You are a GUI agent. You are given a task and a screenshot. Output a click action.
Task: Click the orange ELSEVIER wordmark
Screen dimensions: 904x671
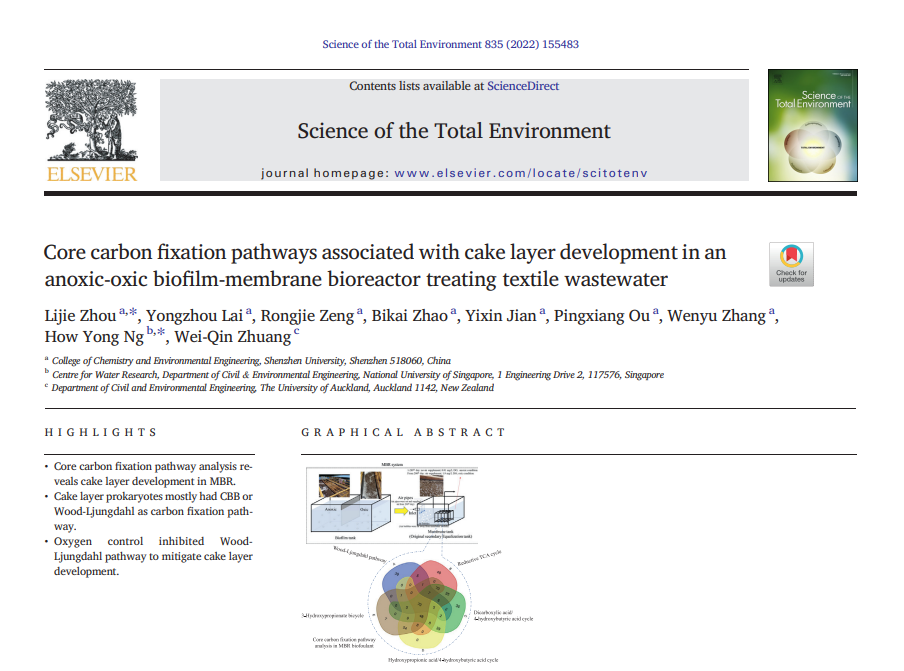[x=91, y=174]
